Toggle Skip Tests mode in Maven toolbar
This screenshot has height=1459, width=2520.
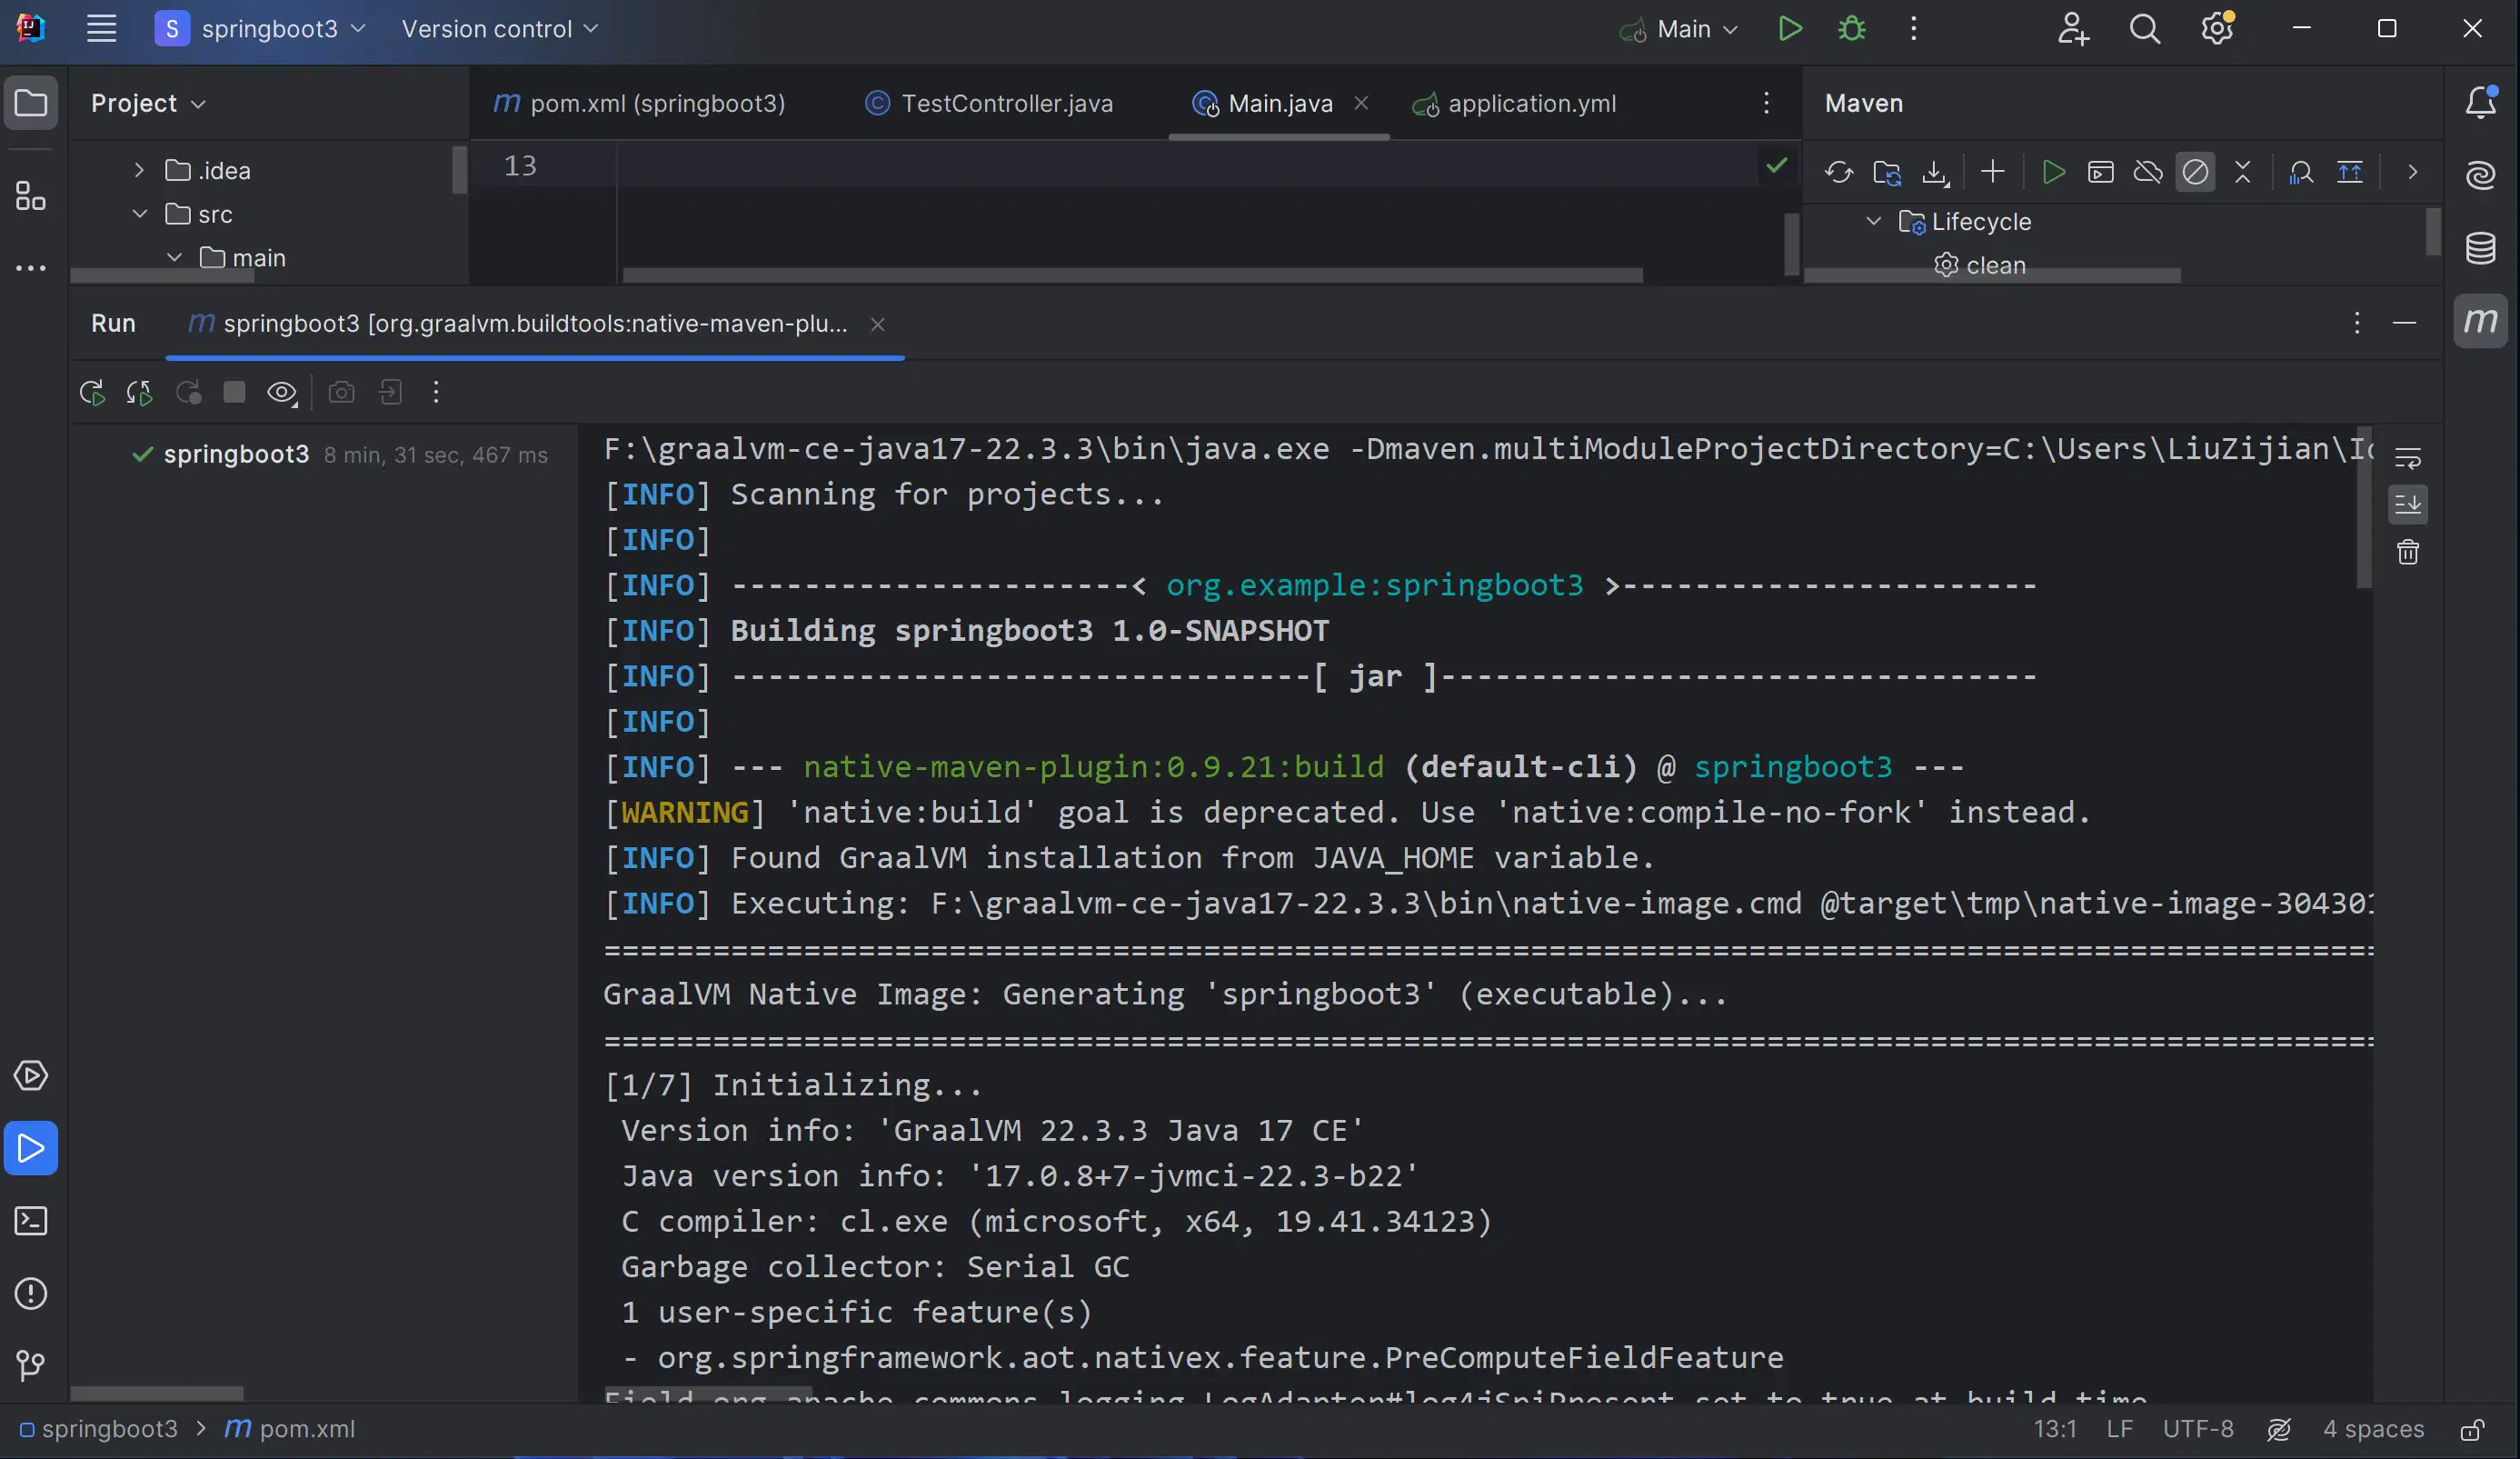coord(2195,172)
